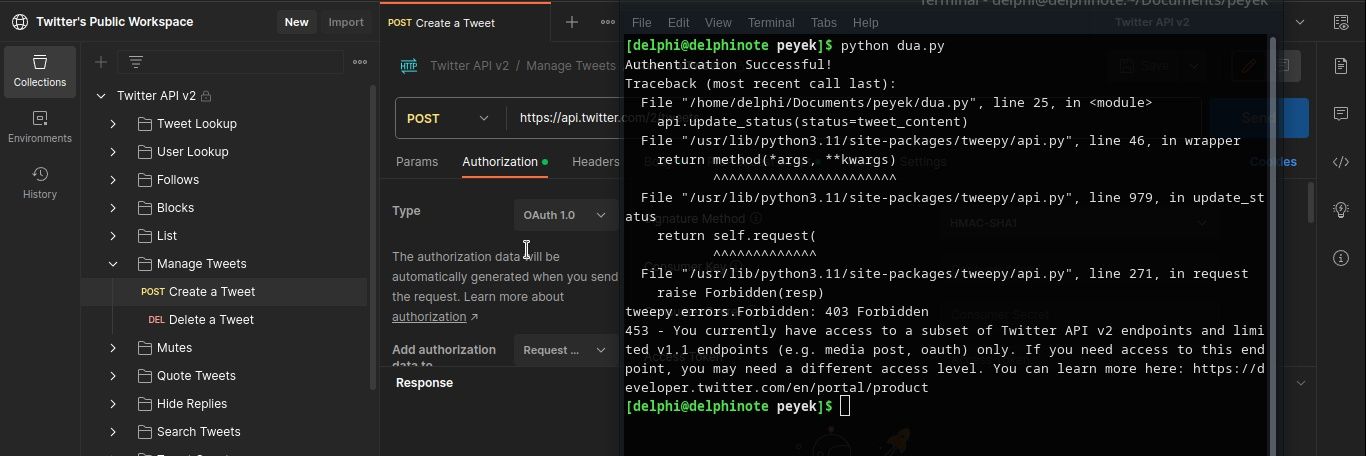Click Hide Replies folder icon
This screenshot has width=1366, height=456.
[144, 404]
